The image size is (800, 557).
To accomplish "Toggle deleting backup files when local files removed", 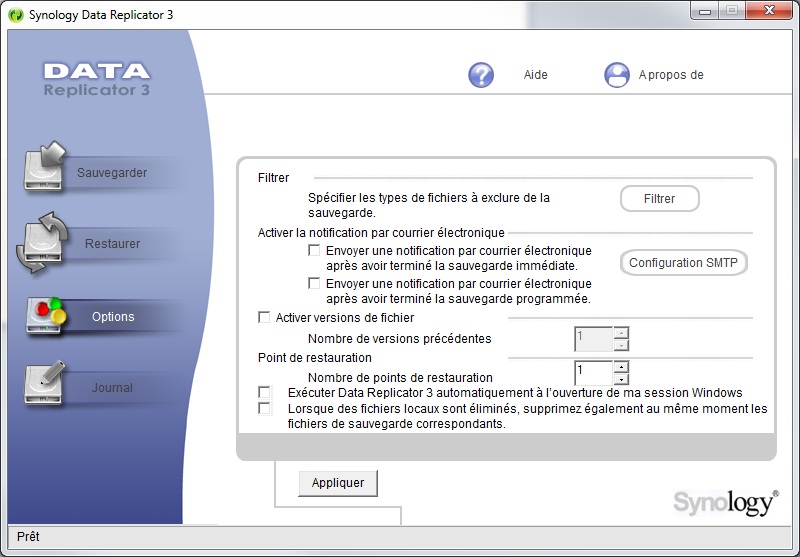I will click(x=264, y=408).
